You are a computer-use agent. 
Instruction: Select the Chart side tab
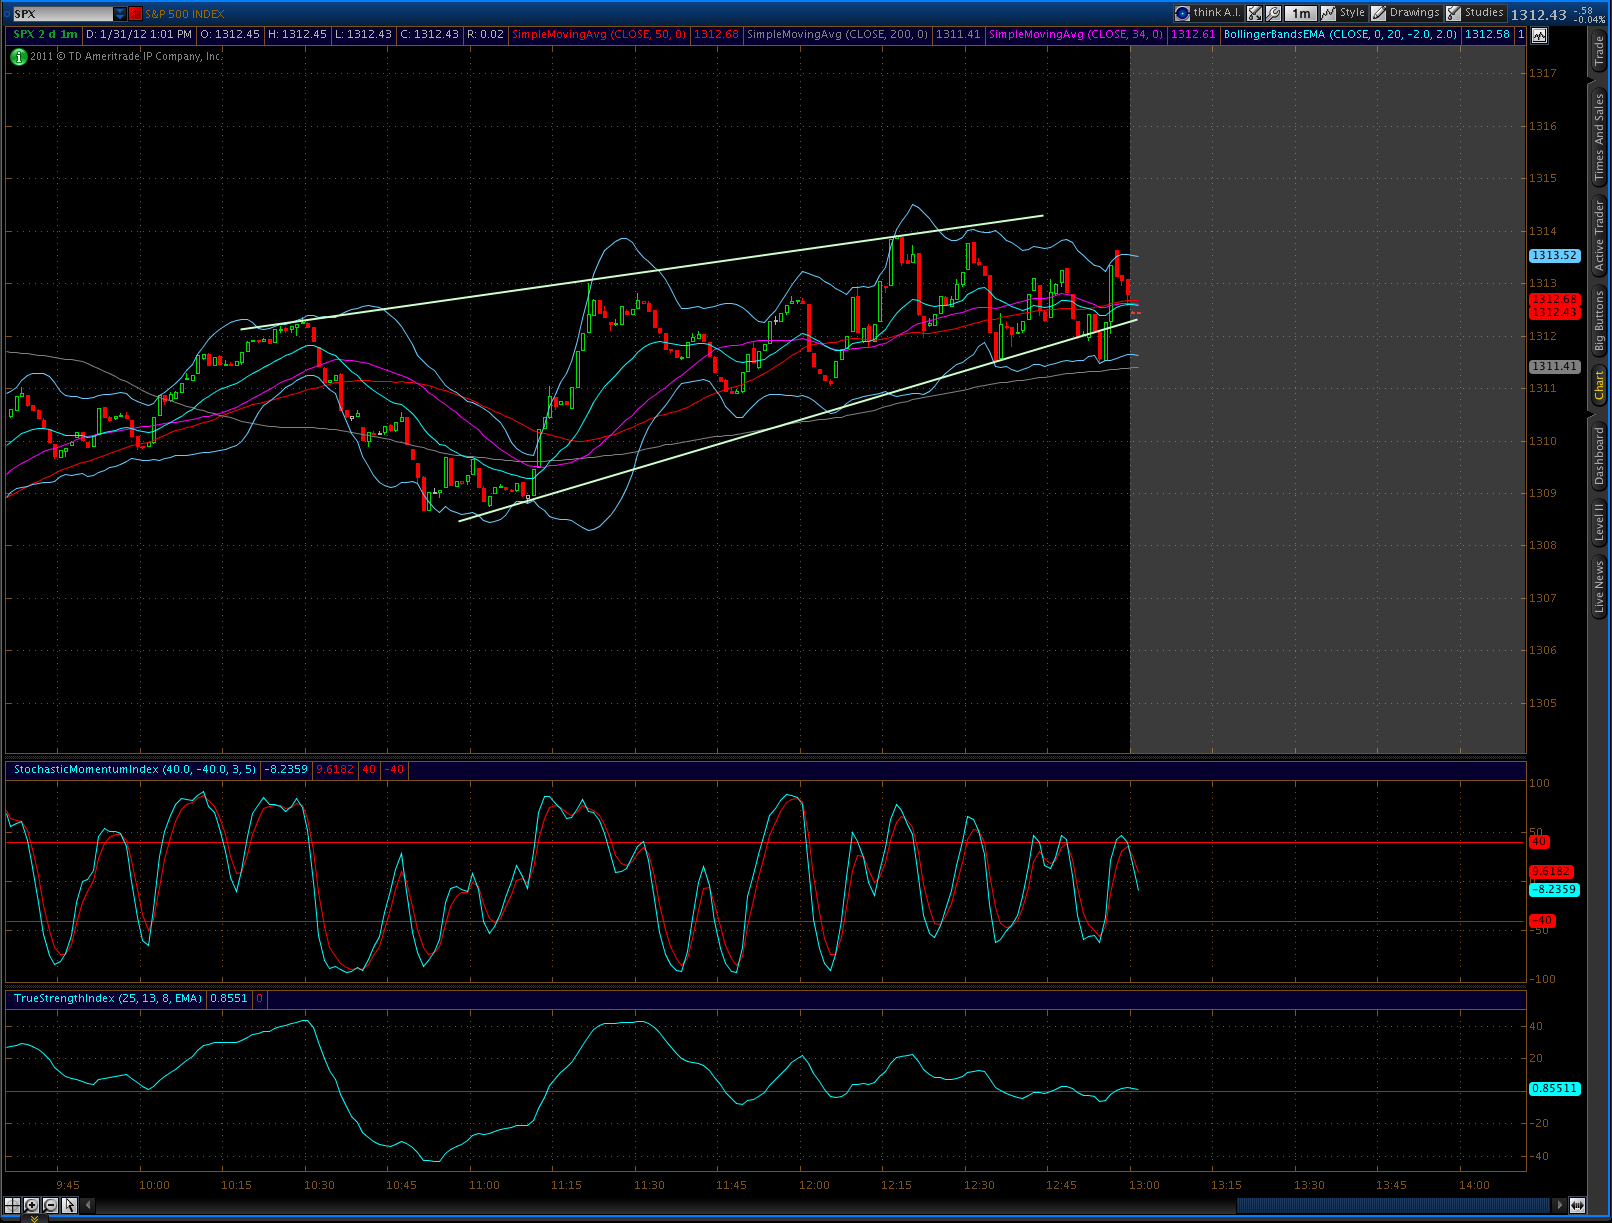tap(1598, 385)
